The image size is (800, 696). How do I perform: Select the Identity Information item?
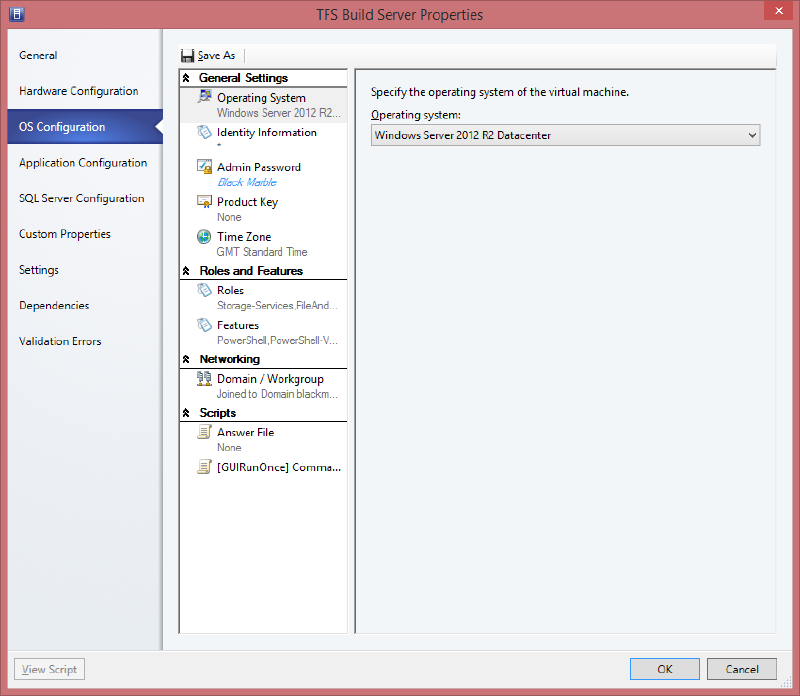tap(263, 139)
